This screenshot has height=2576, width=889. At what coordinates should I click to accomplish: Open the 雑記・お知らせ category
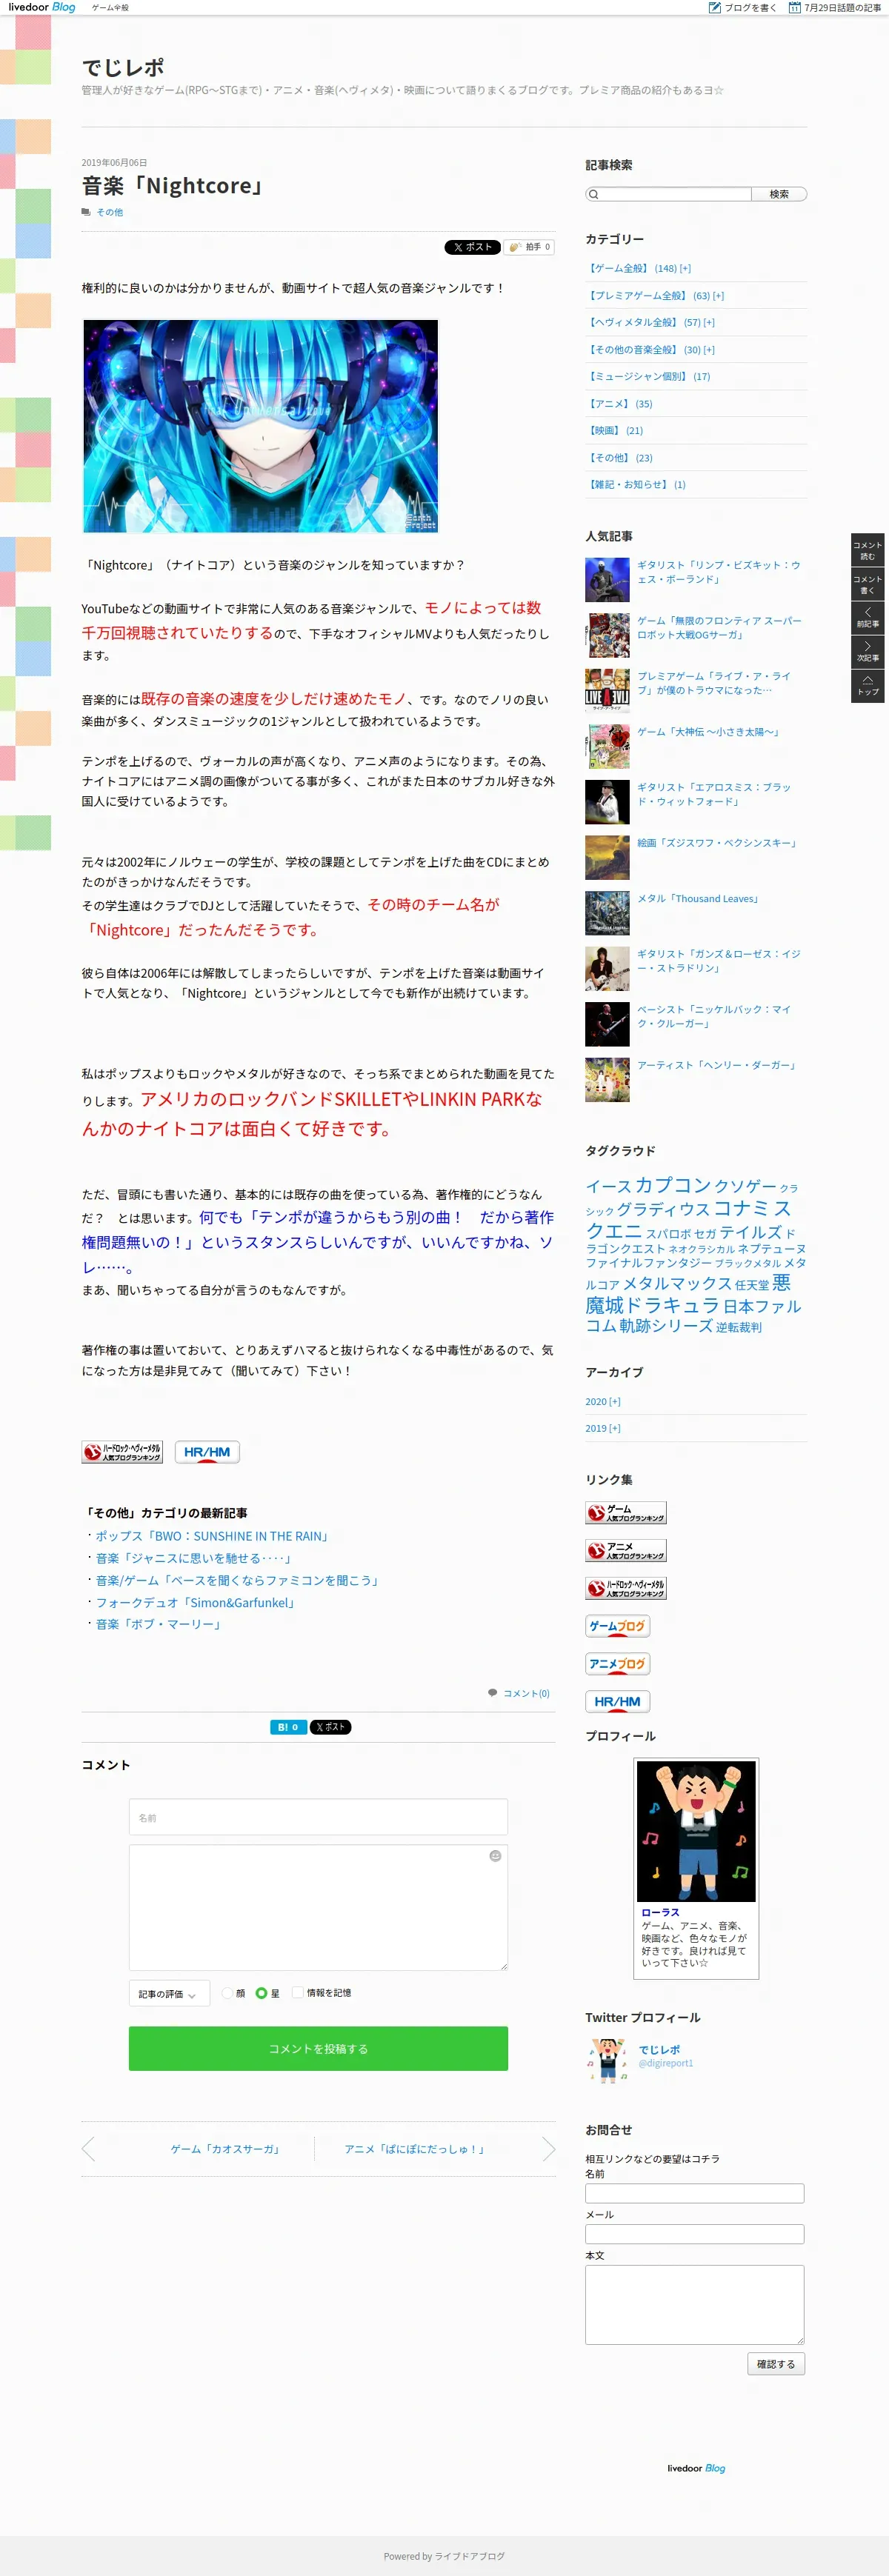(x=636, y=485)
